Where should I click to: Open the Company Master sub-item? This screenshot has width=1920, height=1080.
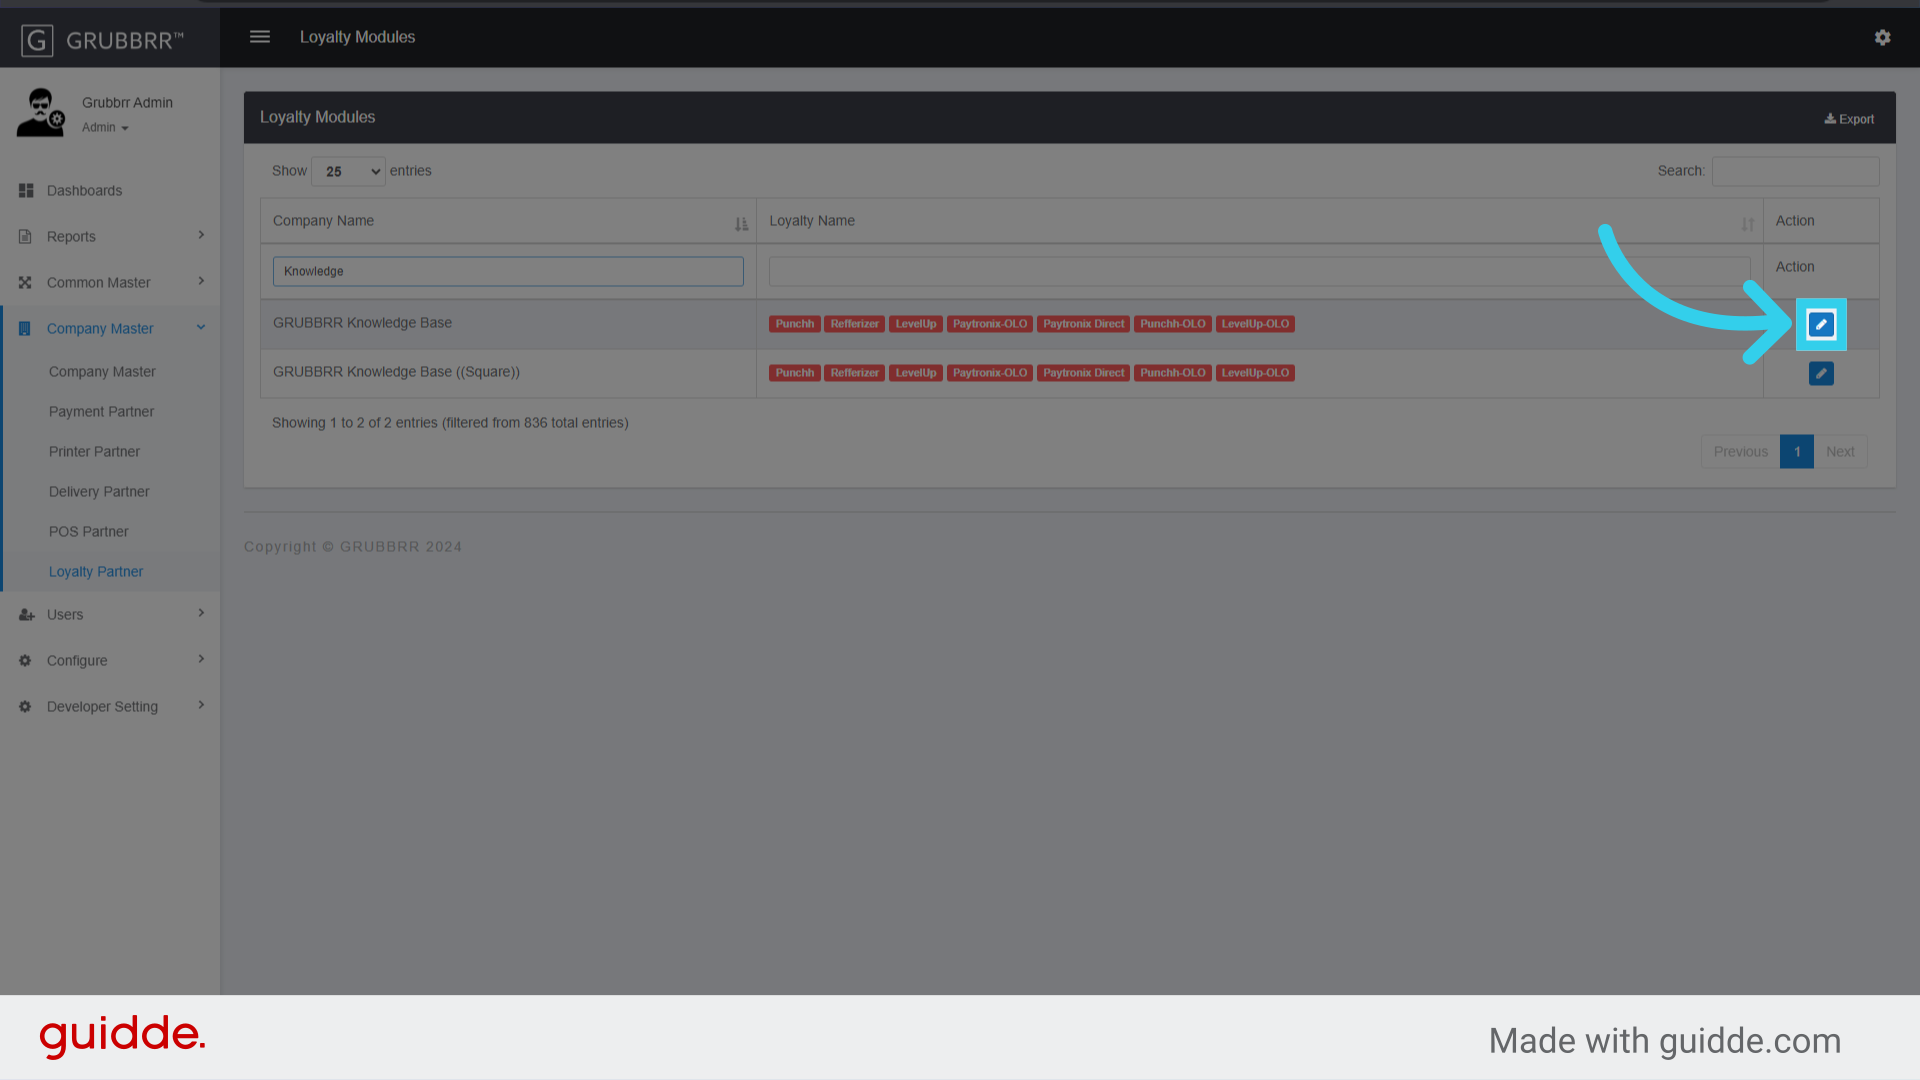point(102,372)
